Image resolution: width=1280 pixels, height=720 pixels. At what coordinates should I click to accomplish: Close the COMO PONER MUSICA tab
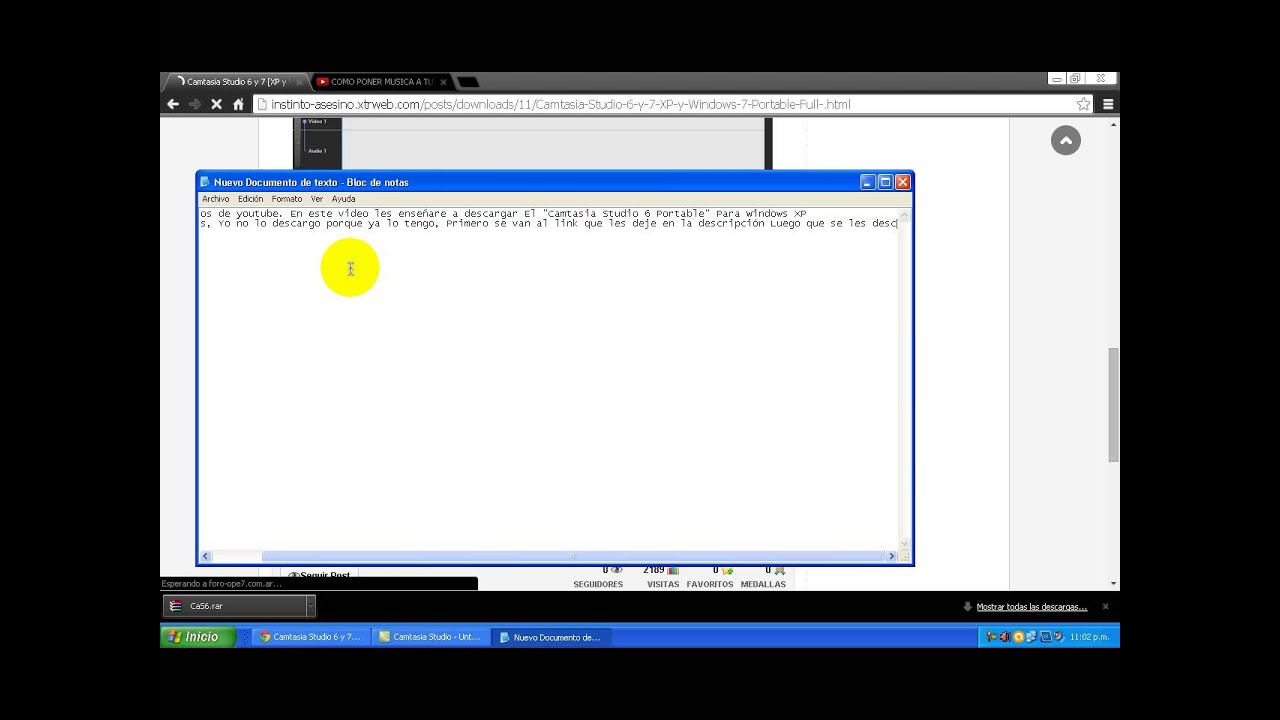443,82
